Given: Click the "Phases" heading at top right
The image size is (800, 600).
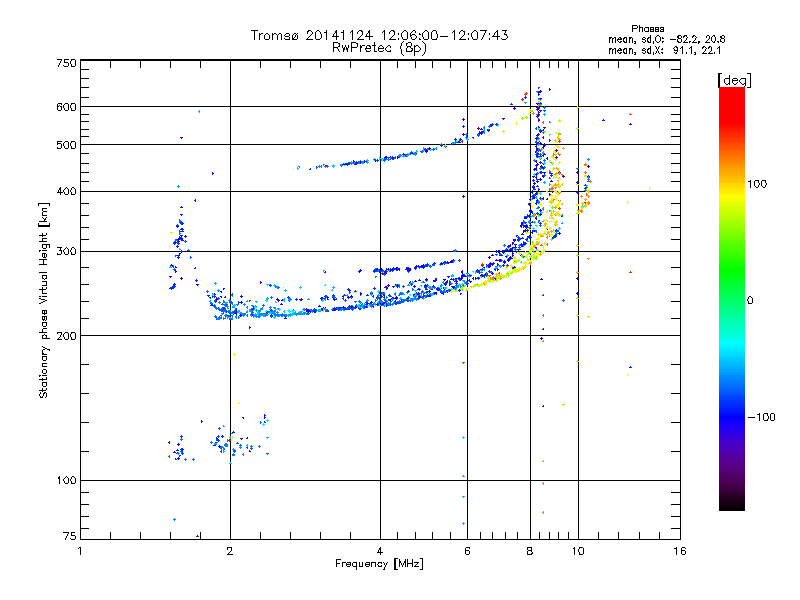Looking at the screenshot, I should (x=647, y=29).
